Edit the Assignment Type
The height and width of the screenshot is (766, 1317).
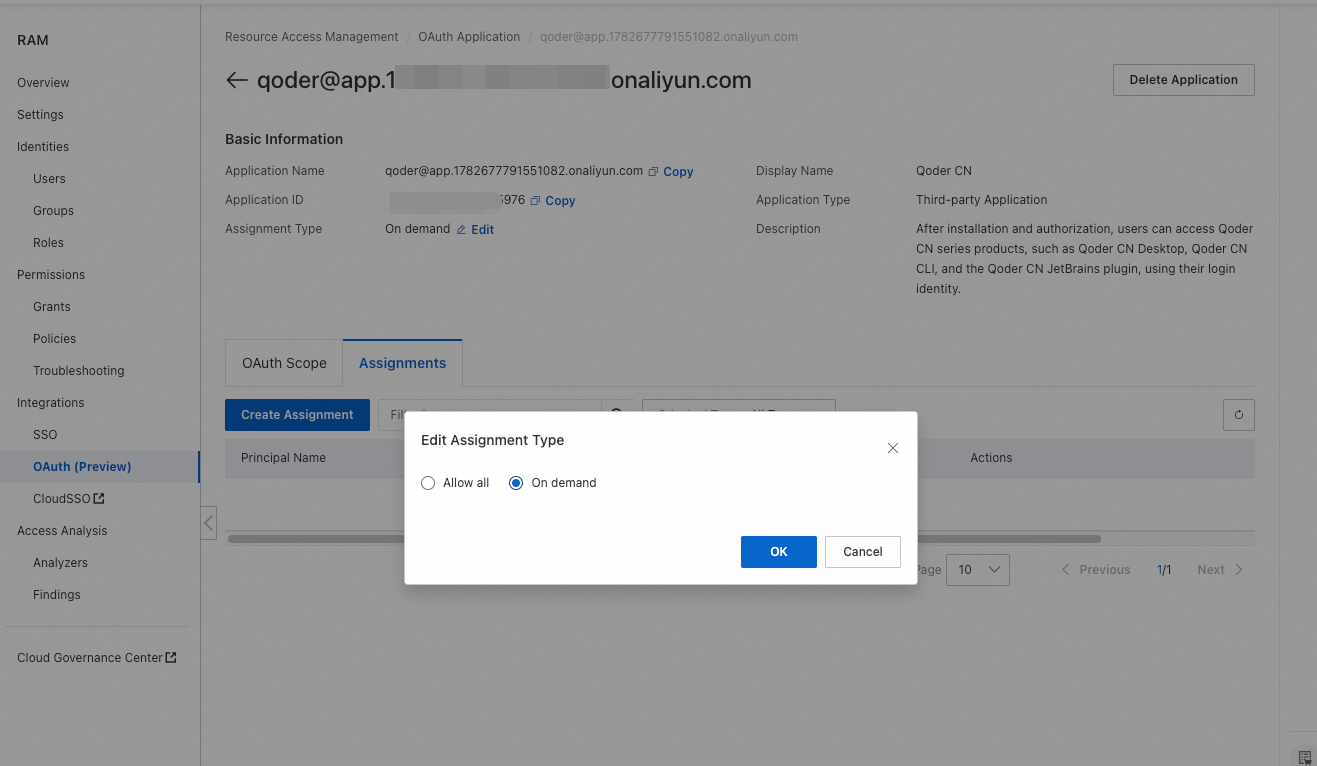475,230
